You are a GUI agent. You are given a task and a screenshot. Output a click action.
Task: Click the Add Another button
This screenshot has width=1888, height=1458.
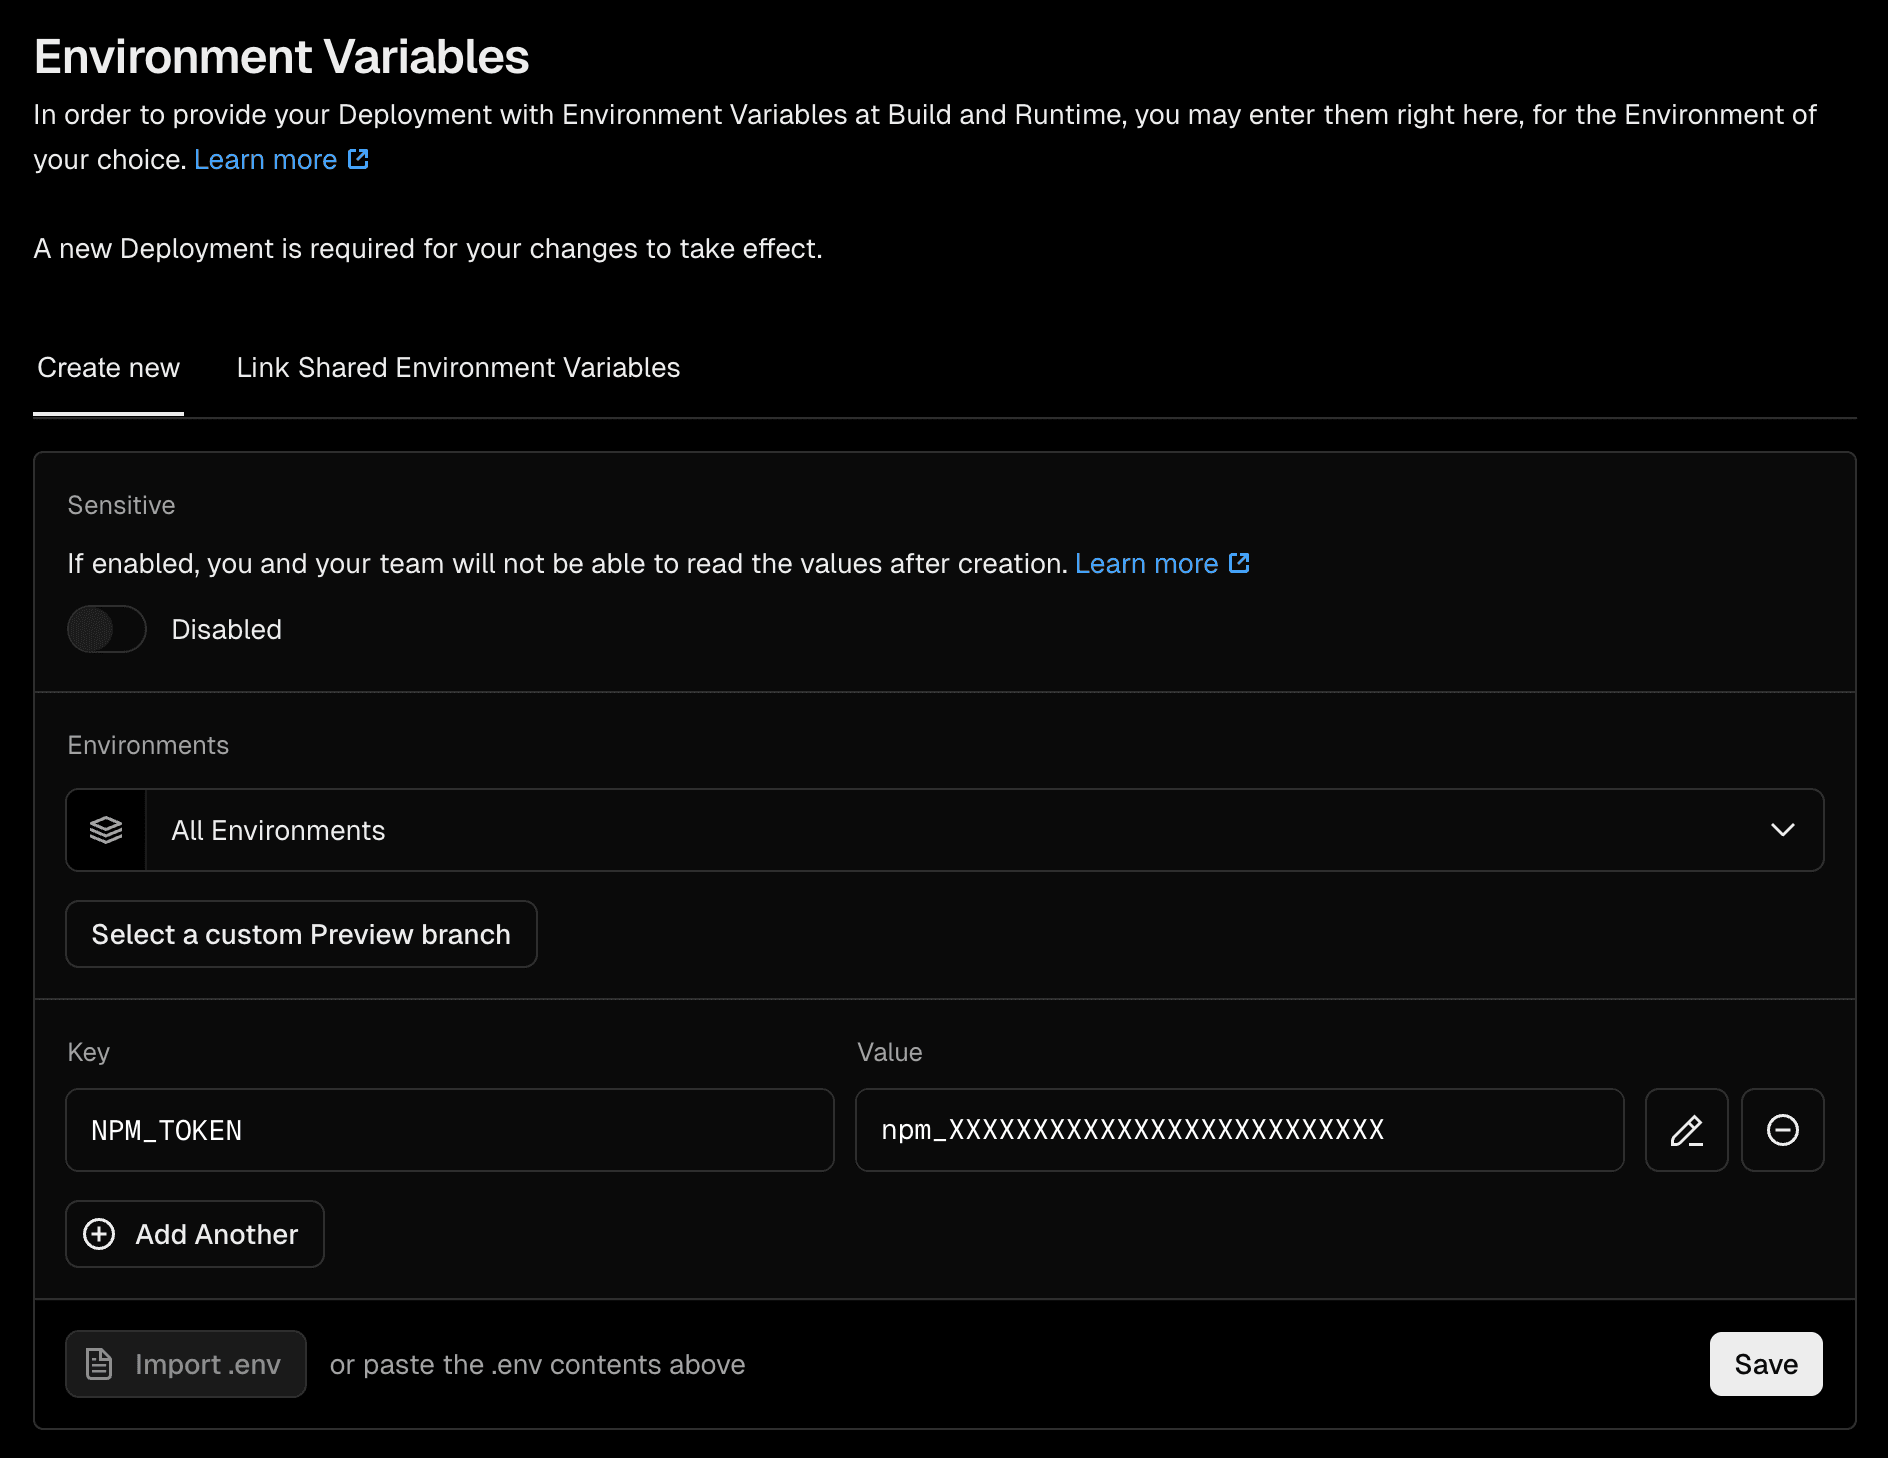click(194, 1234)
